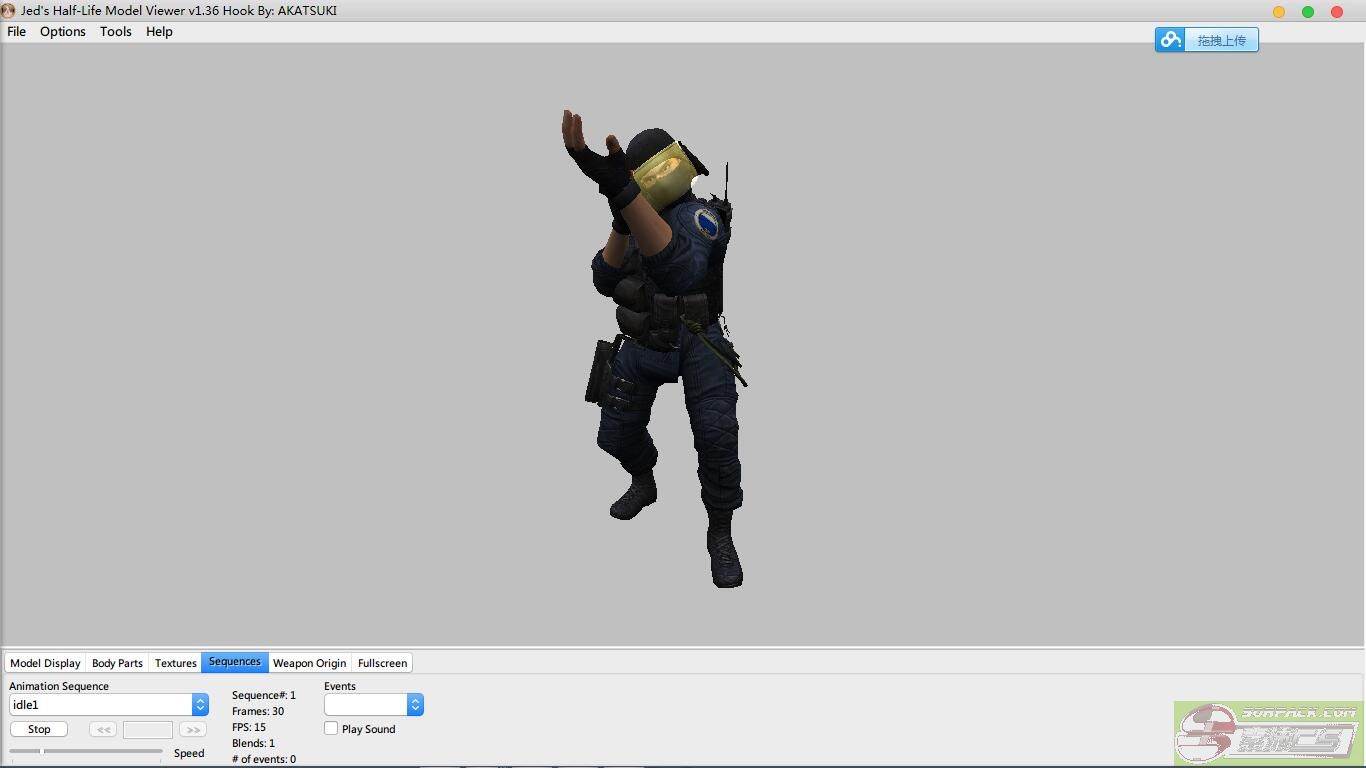Click the model viewer app icon in title bar
Viewport: 1366px width, 768px height.
[9, 11]
